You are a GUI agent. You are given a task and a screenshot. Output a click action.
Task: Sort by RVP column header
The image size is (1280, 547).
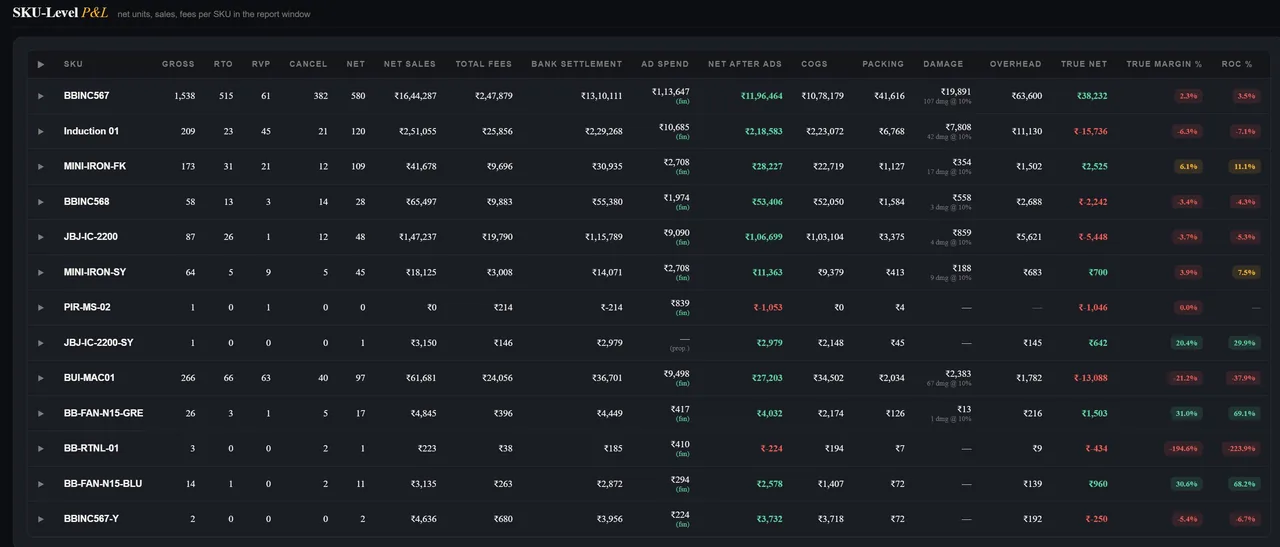[261, 64]
